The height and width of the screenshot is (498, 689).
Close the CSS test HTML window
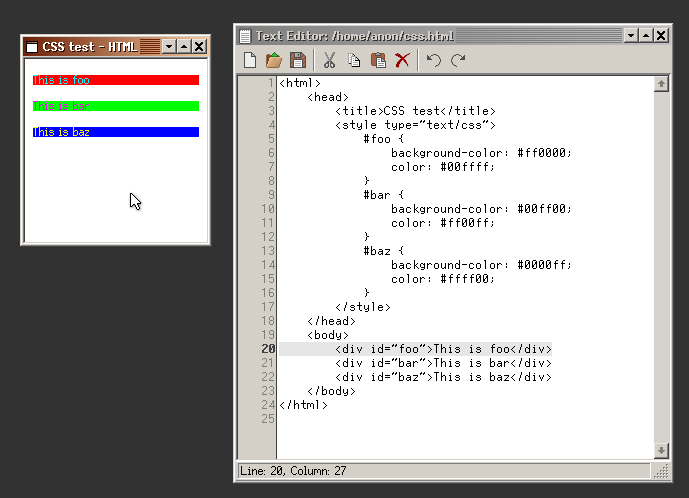tap(199, 46)
